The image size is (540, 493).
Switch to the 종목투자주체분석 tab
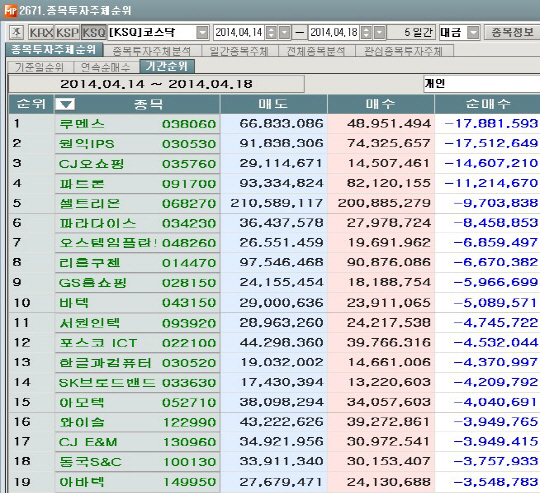152,51
